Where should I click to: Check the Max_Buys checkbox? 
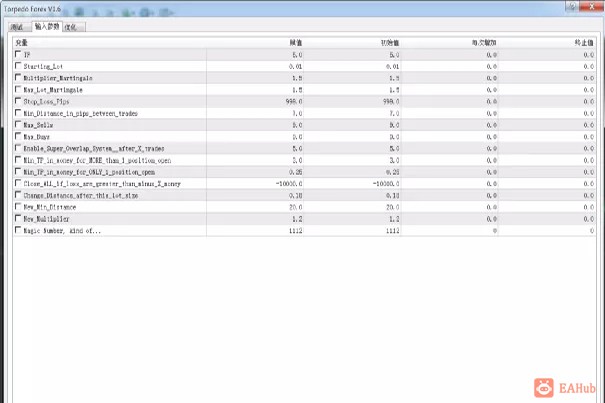tap(18, 136)
